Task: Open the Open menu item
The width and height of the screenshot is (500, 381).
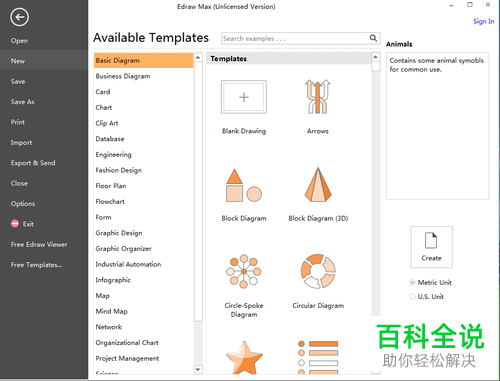Action: pyautogui.click(x=19, y=41)
